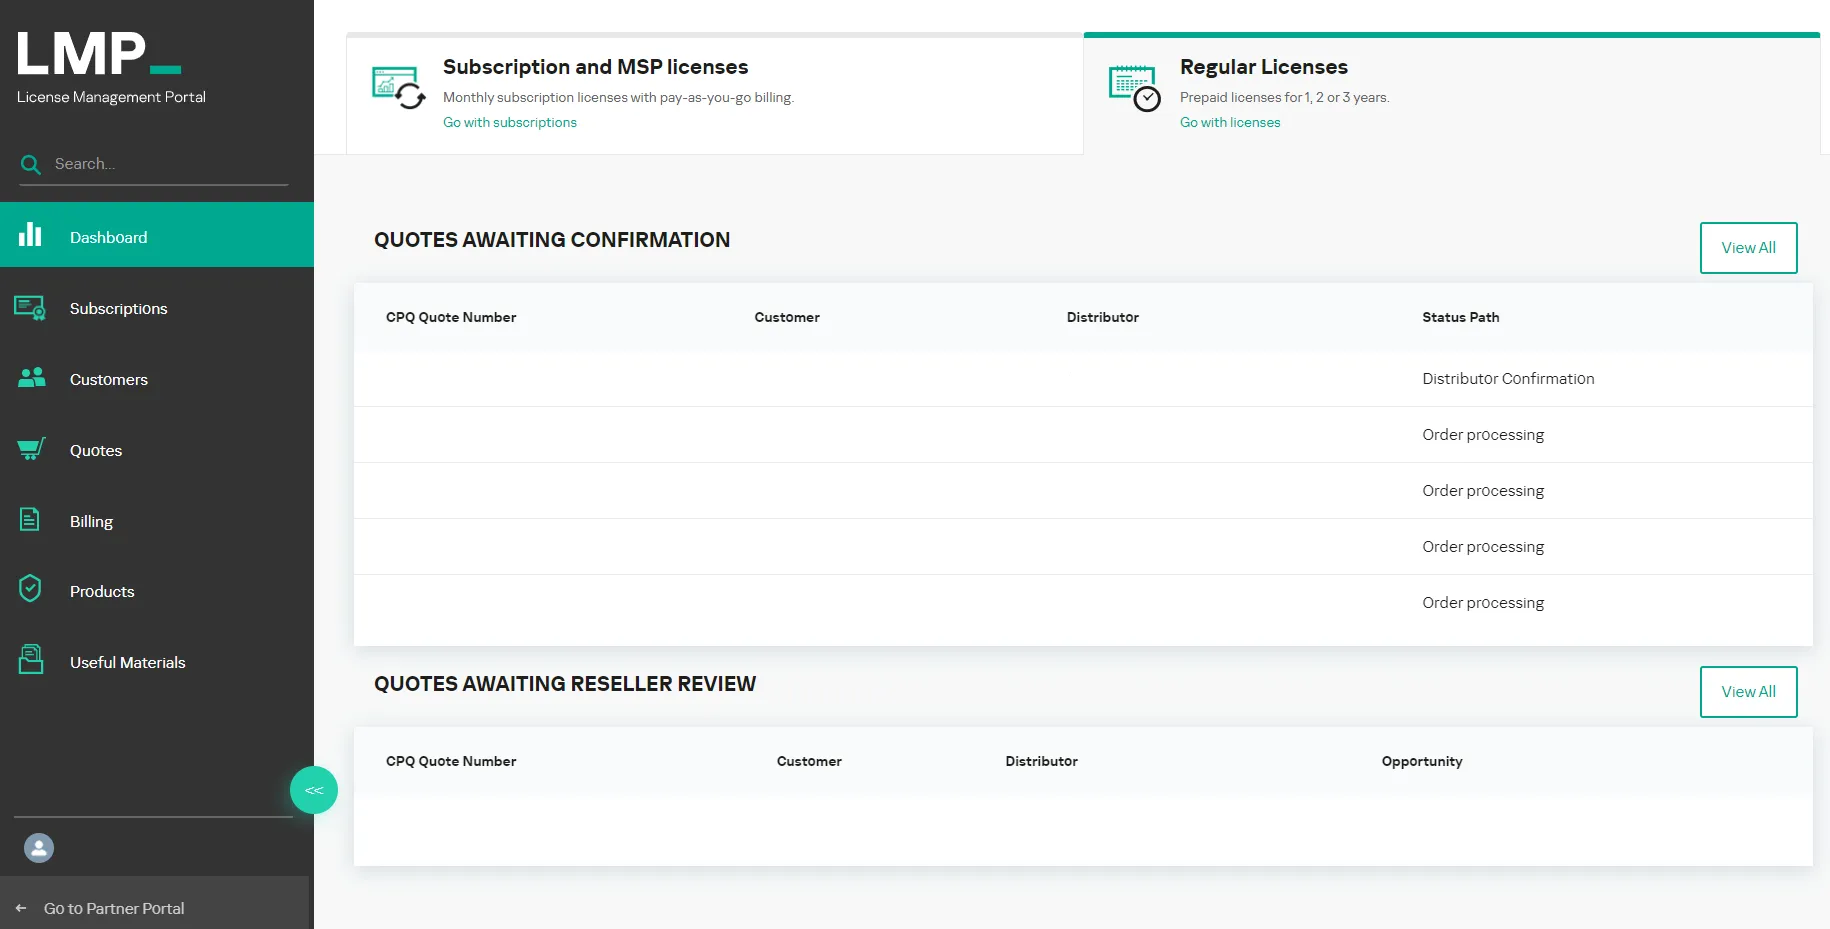Collapse the sidebar with the << chevron
The height and width of the screenshot is (929, 1830).
tap(313, 789)
